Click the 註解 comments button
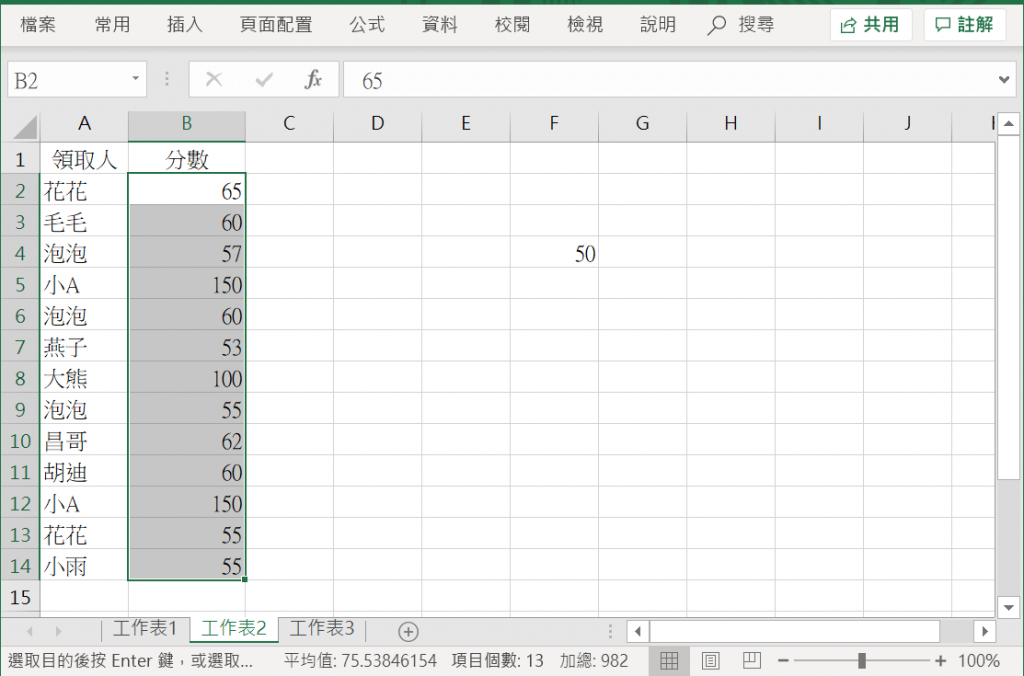This screenshot has height=676, width=1024. point(965,25)
